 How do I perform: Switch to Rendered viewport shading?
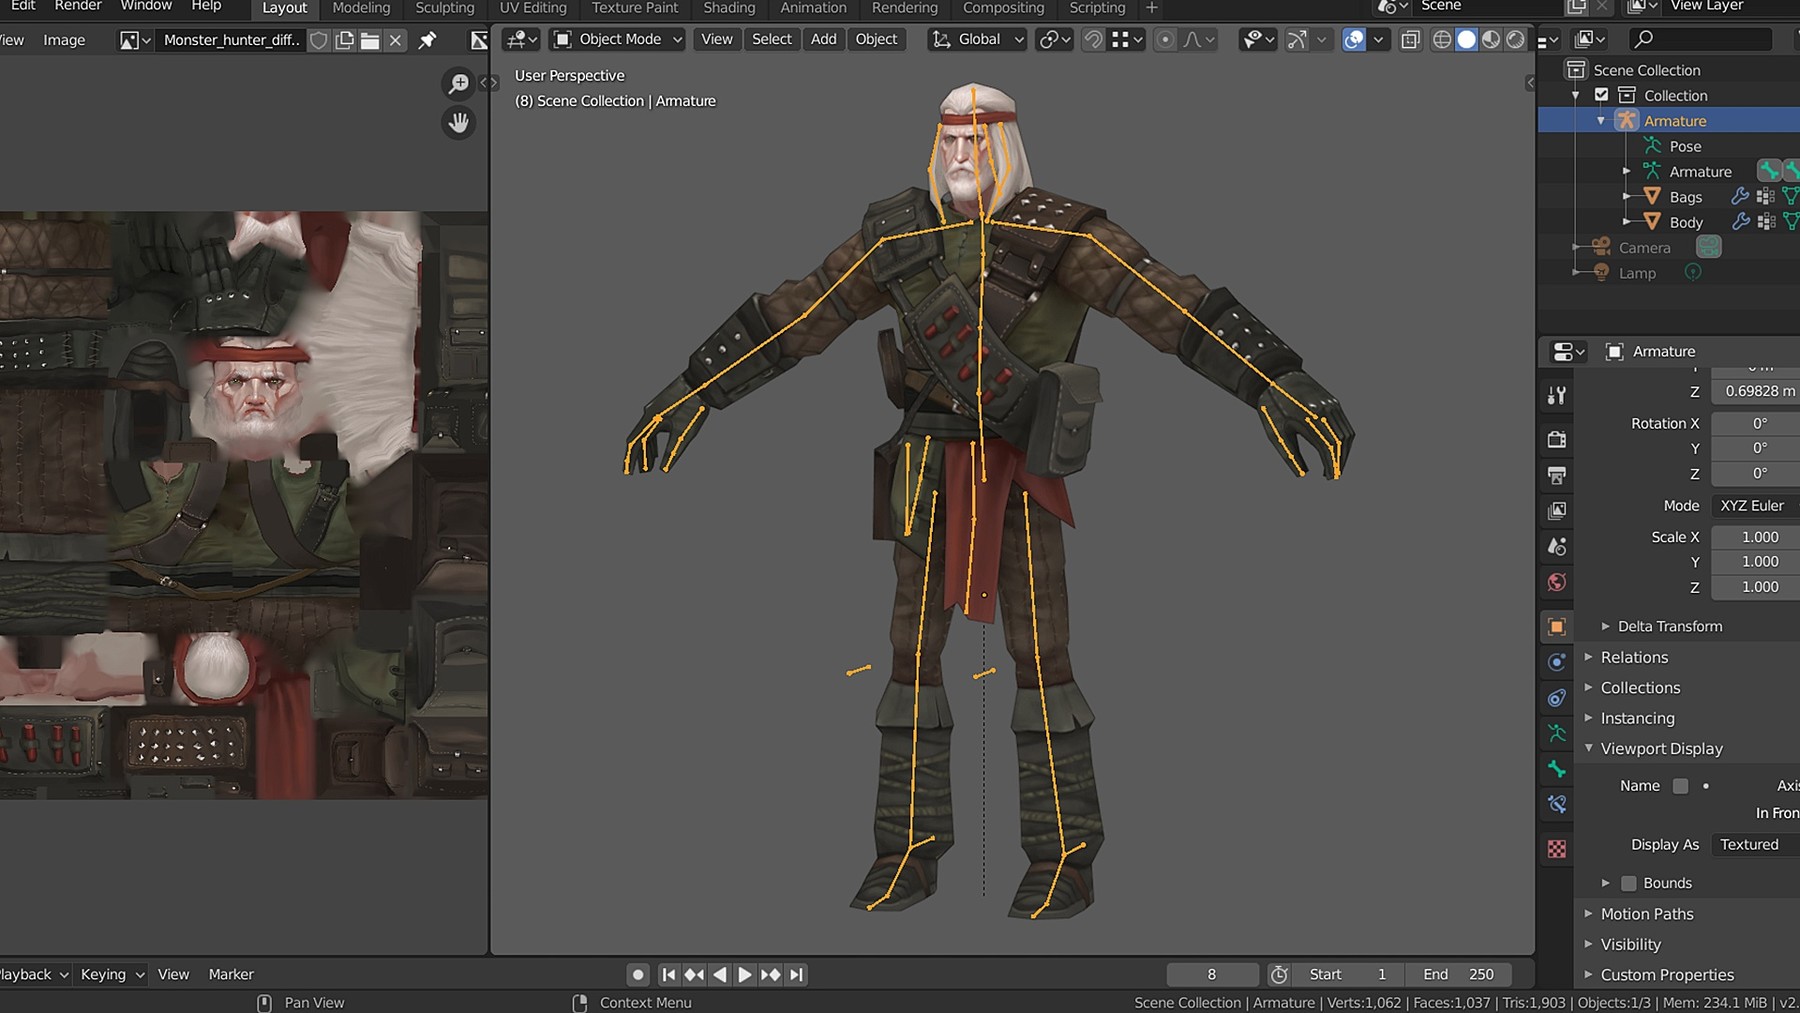coord(1518,39)
